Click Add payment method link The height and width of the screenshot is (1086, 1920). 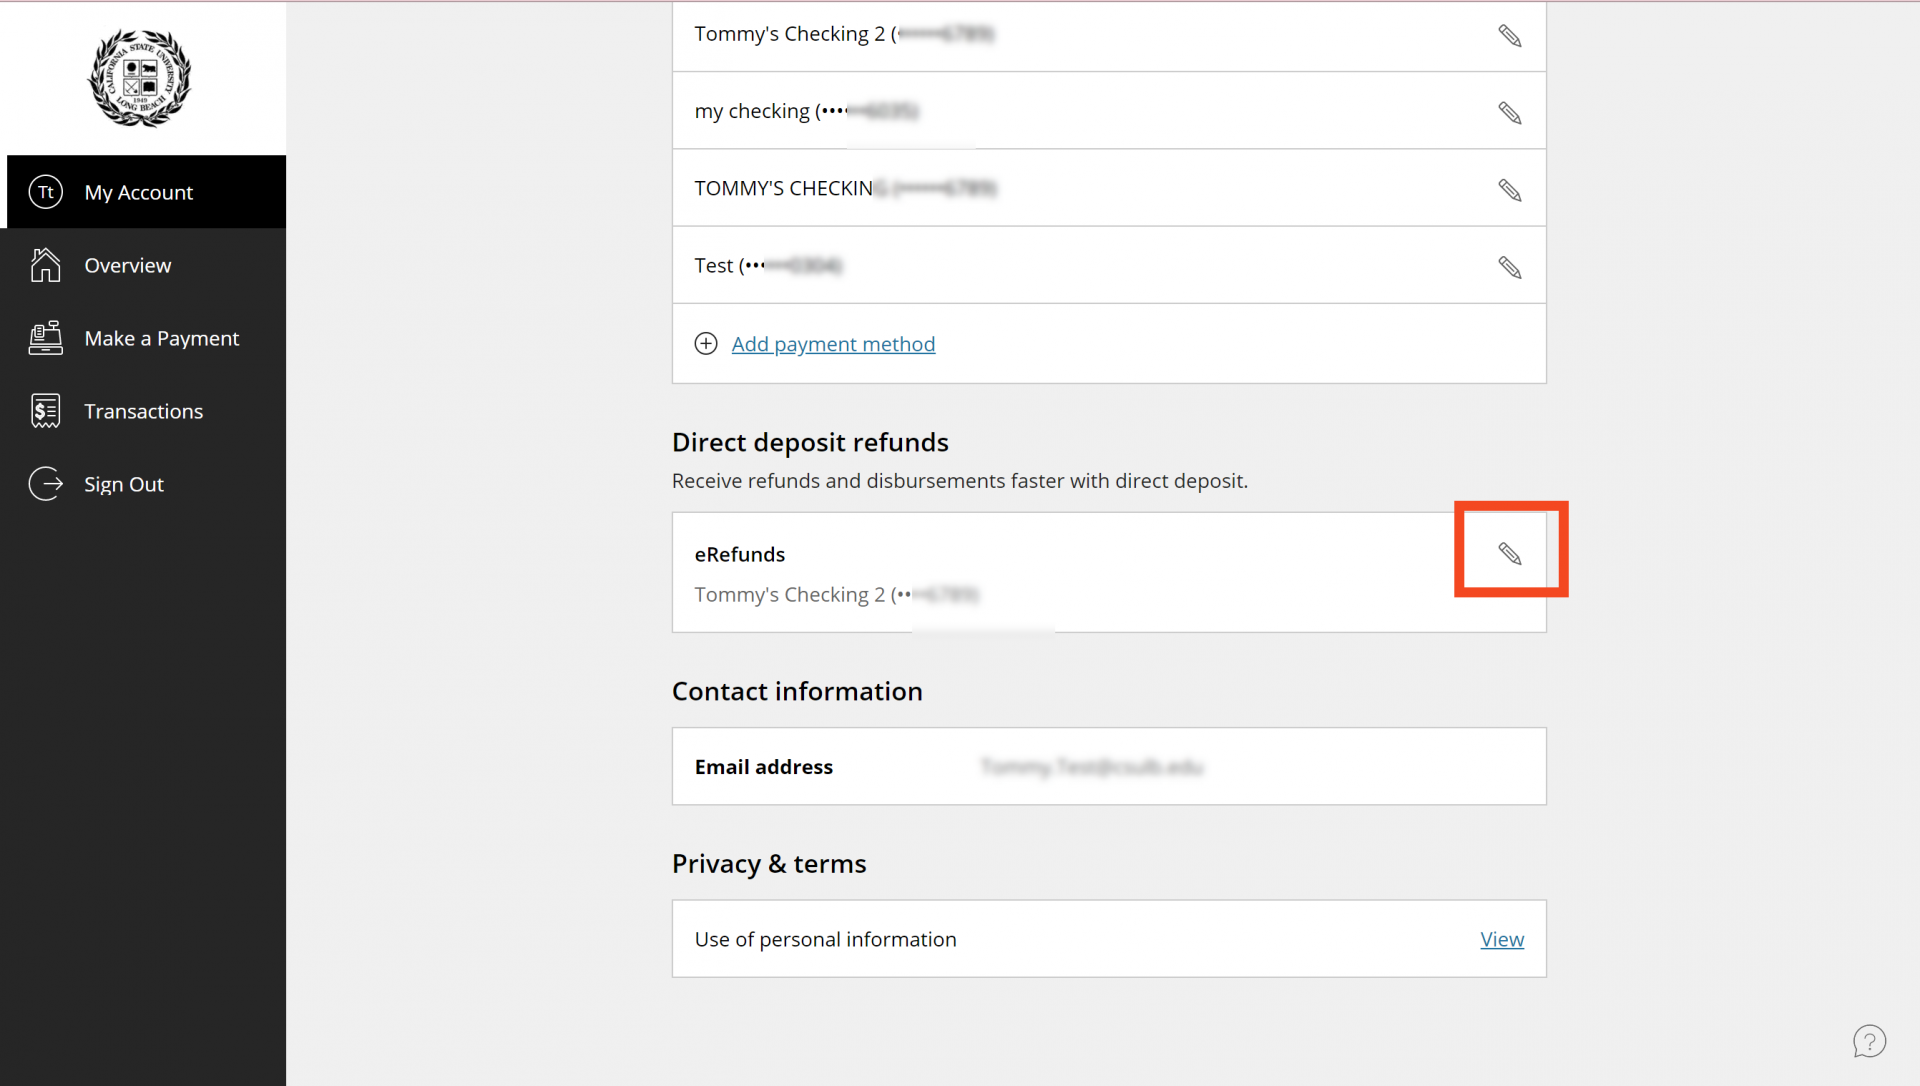[833, 343]
